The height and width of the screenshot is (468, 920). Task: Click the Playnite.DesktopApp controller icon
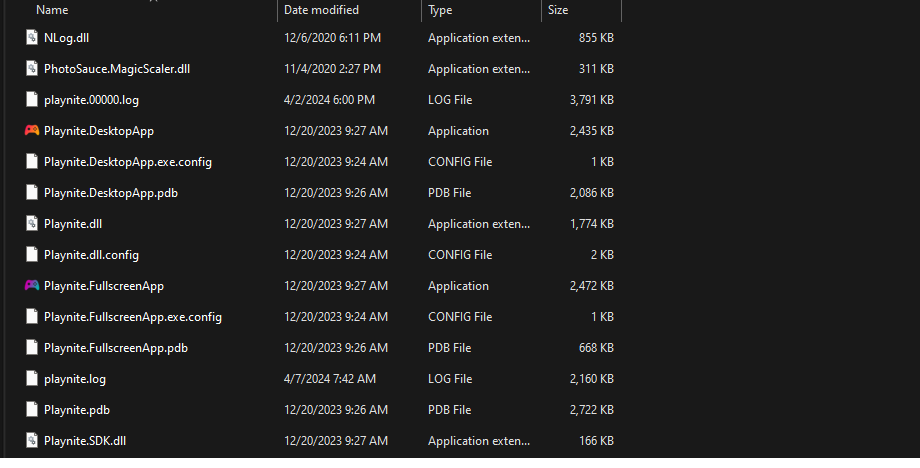[31, 131]
